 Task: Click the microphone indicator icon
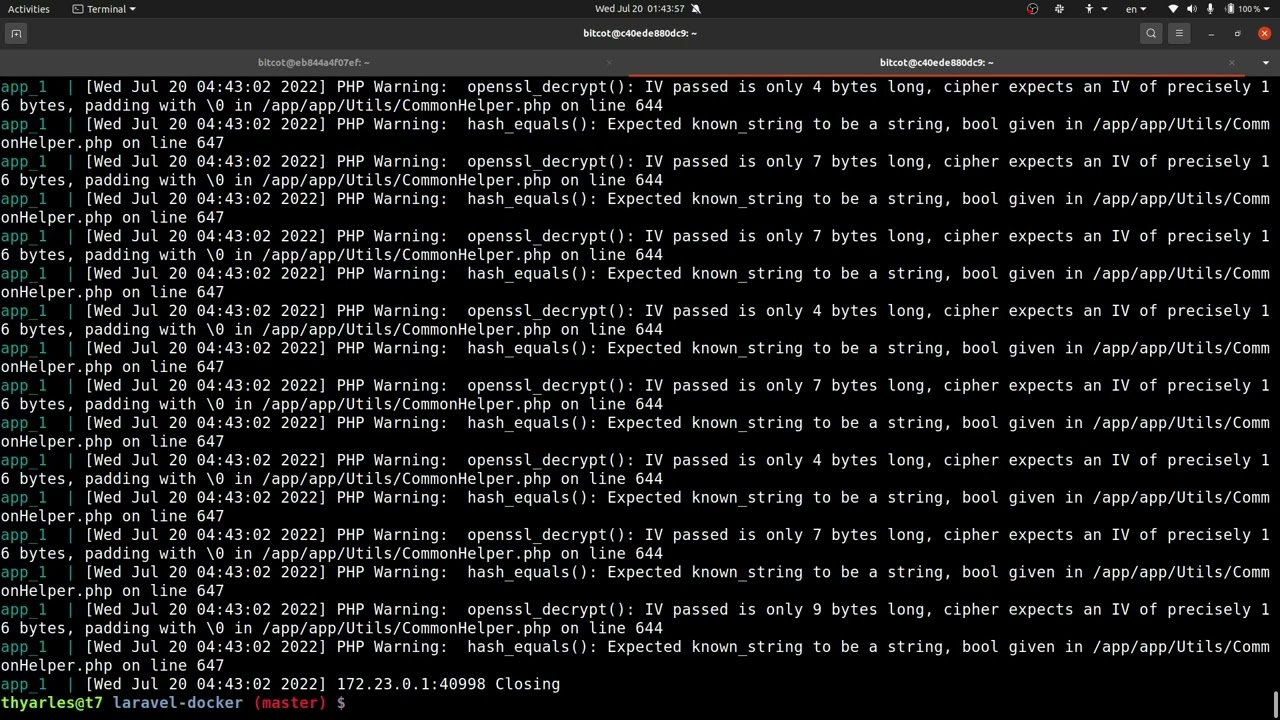pyautogui.click(x=1210, y=9)
